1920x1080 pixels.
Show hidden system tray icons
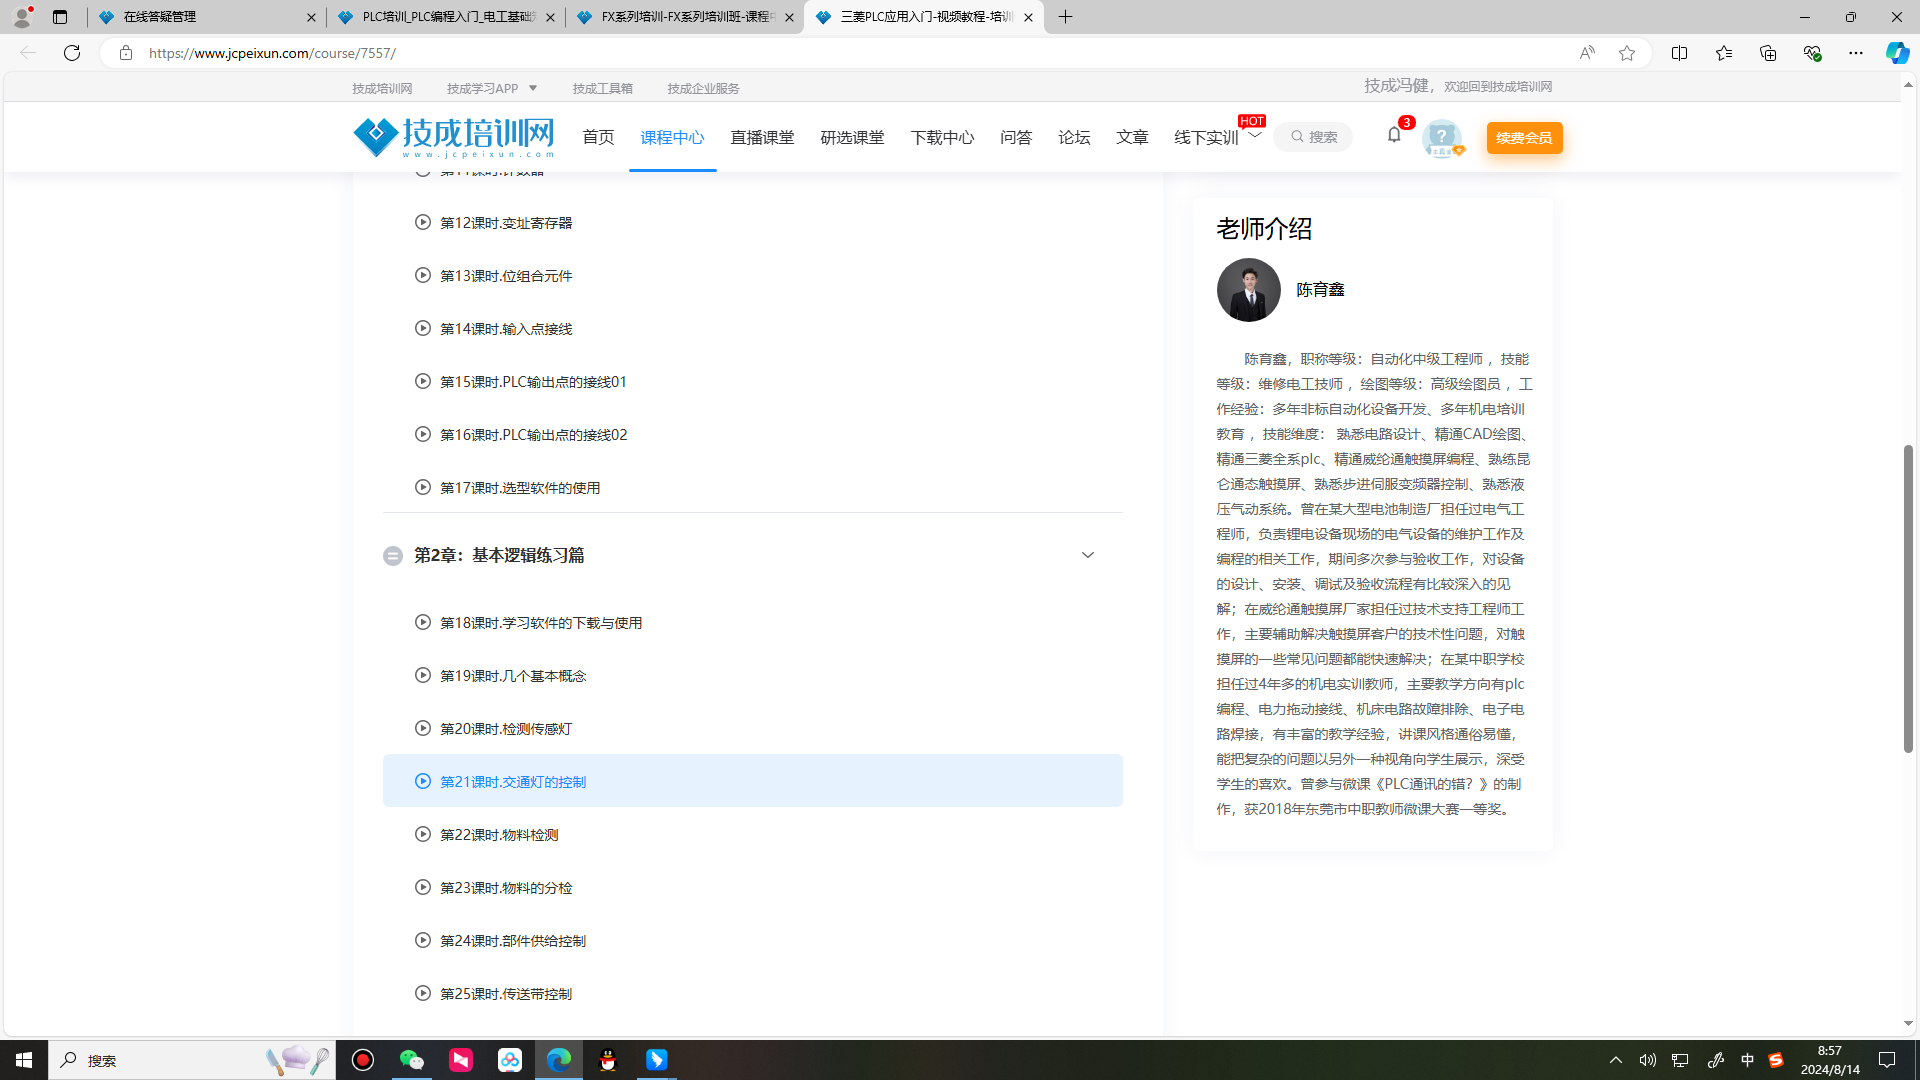tap(1615, 1060)
